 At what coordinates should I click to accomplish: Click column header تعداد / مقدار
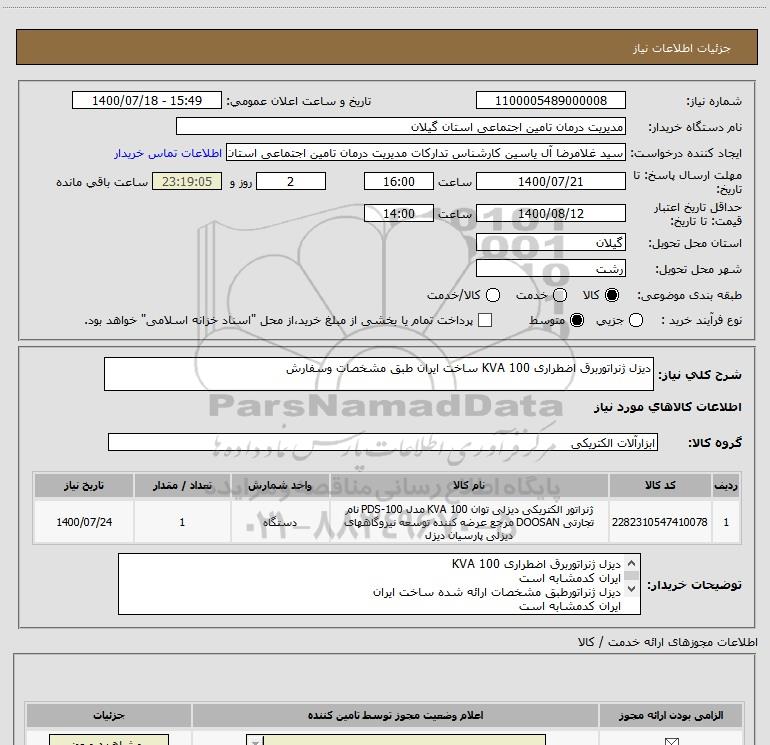point(182,486)
